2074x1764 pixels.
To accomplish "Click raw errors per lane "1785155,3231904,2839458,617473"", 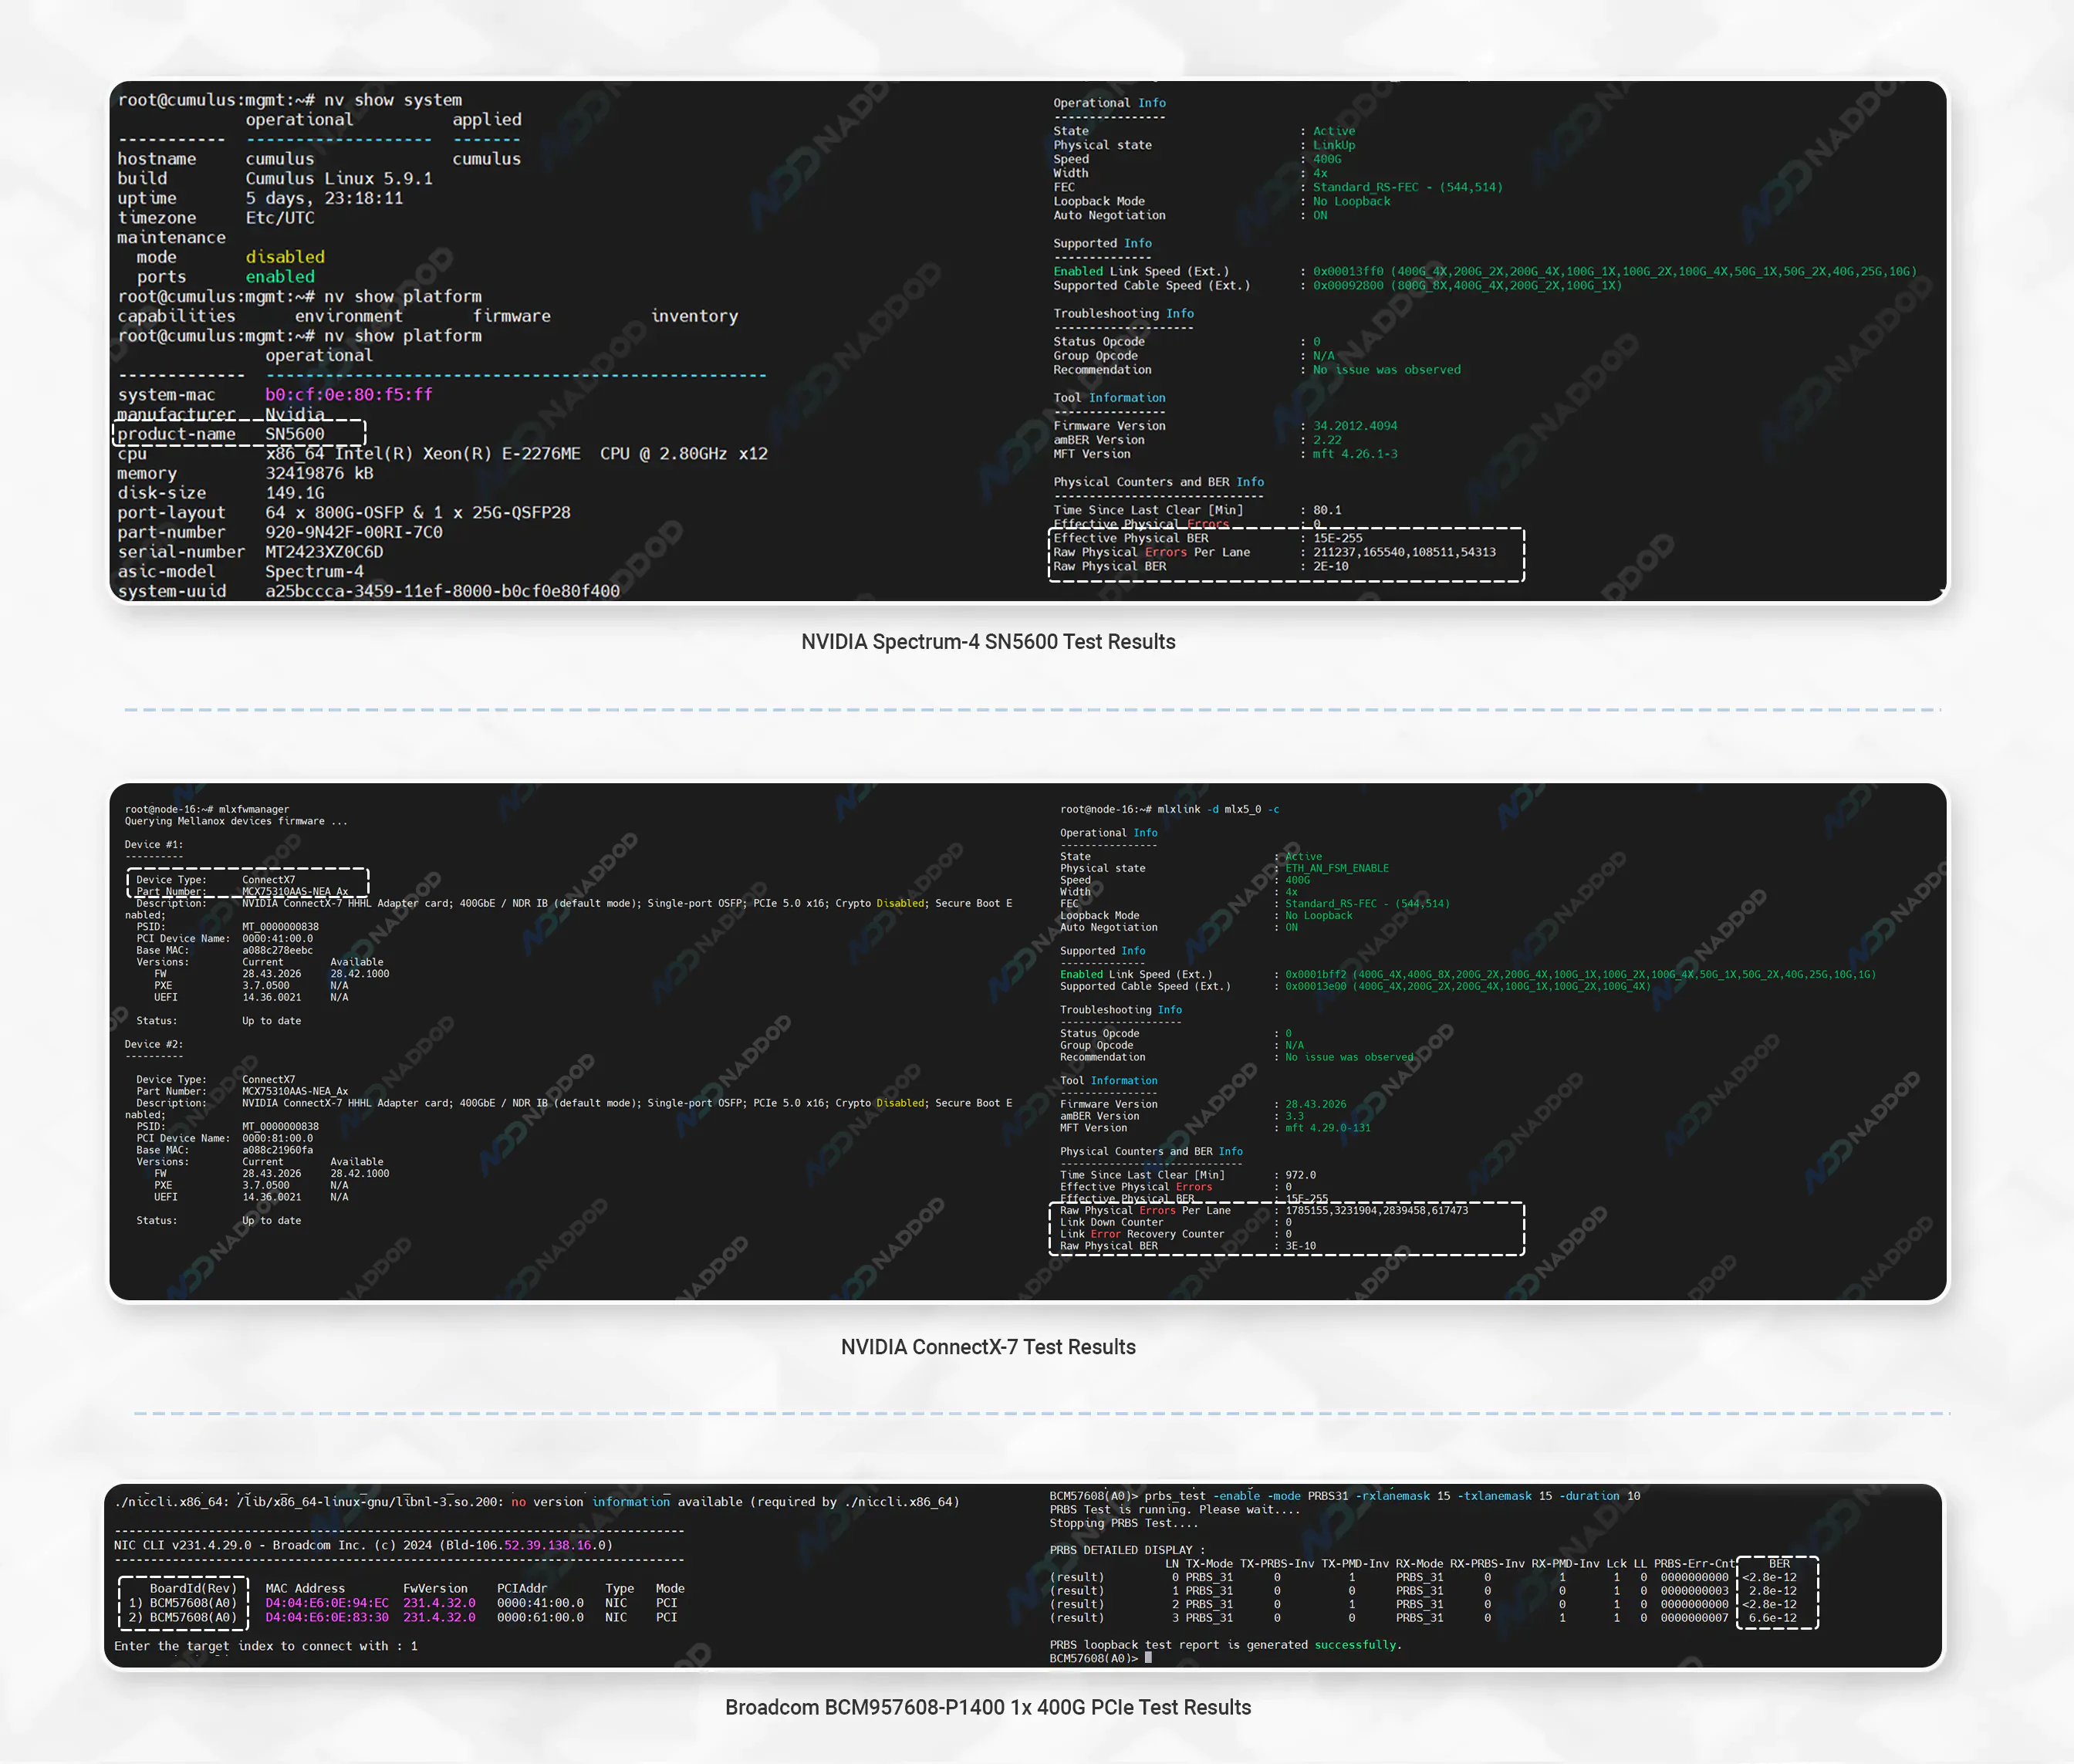I will click(x=1376, y=1210).
